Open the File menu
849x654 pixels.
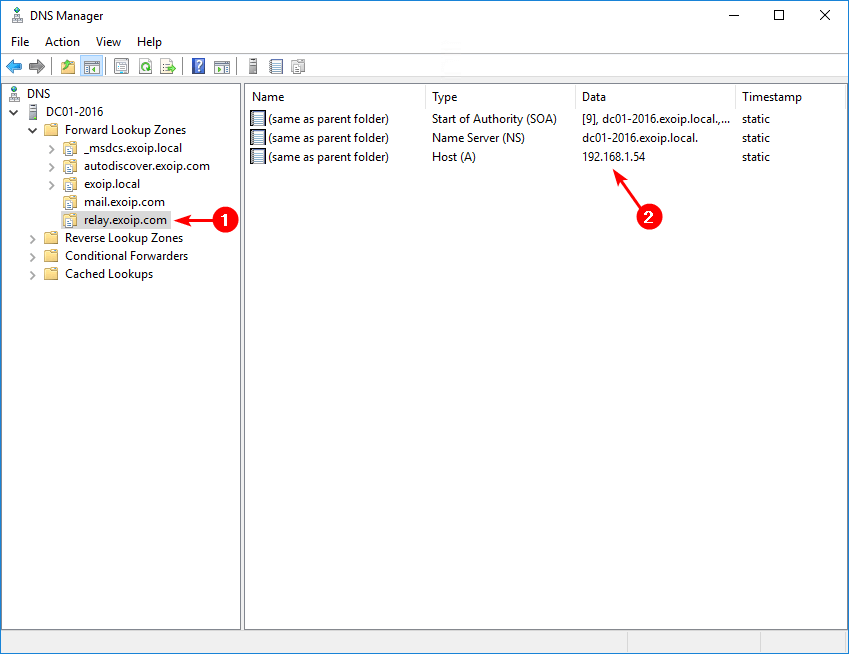click(x=19, y=41)
